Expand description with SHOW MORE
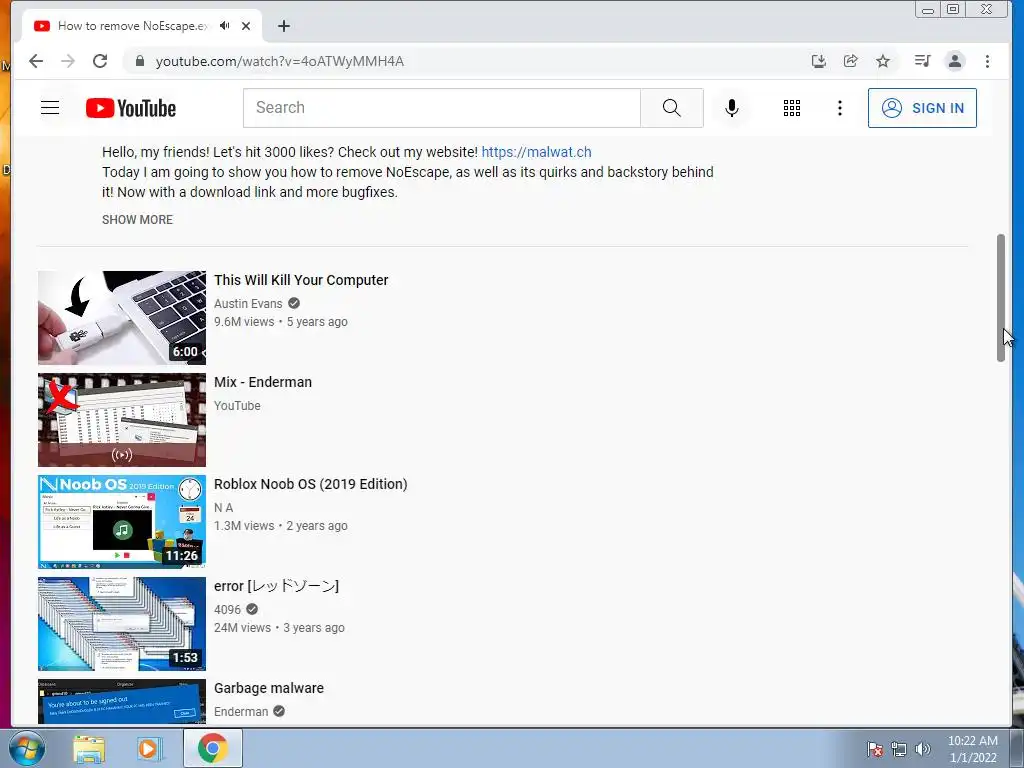Image resolution: width=1024 pixels, height=768 pixels. tap(137, 220)
